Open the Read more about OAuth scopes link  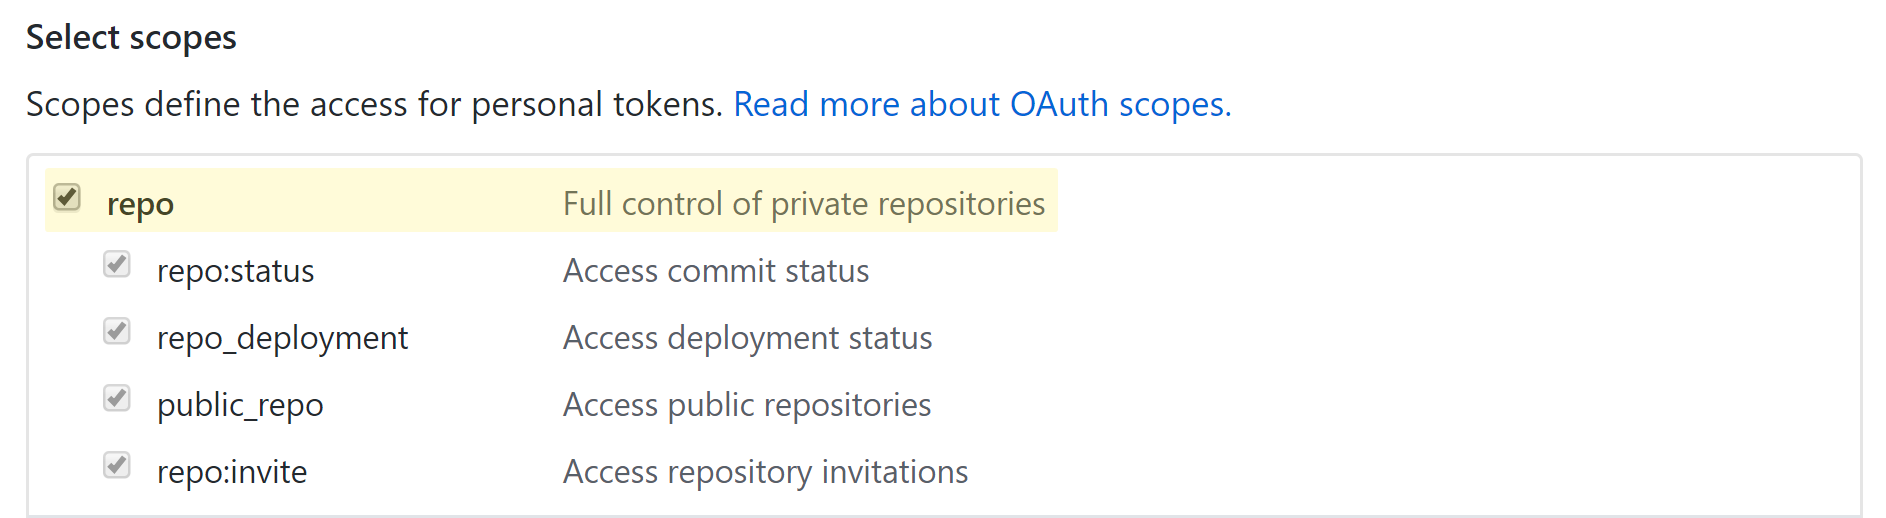982,104
